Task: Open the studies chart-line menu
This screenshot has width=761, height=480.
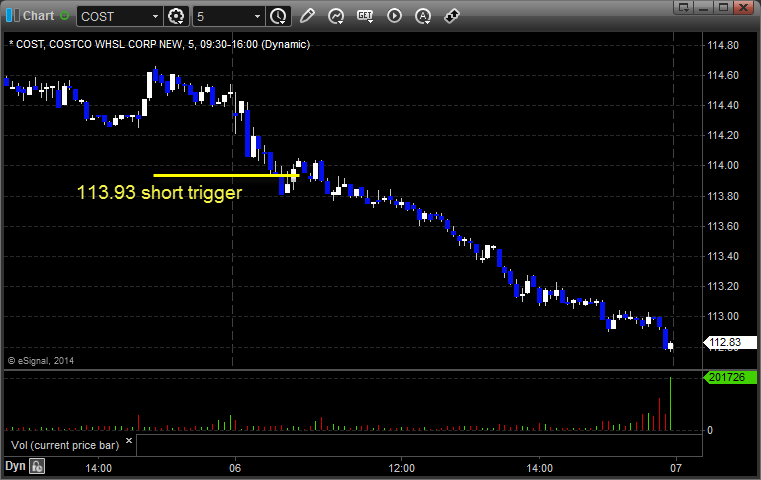Action: pyautogui.click(x=336, y=17)
